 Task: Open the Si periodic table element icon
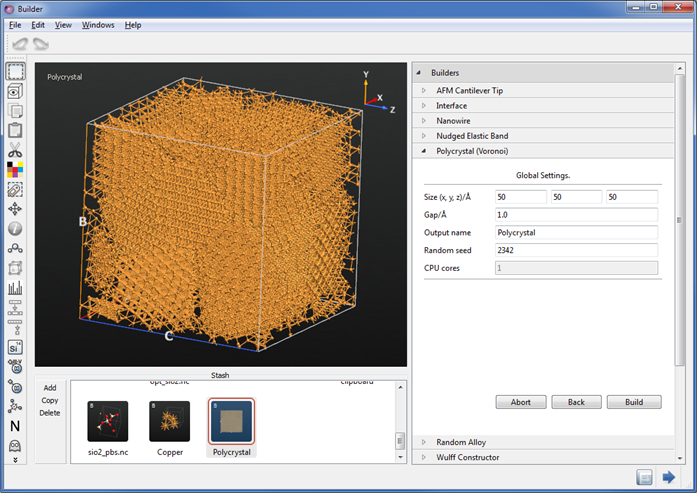coord(15,347)
